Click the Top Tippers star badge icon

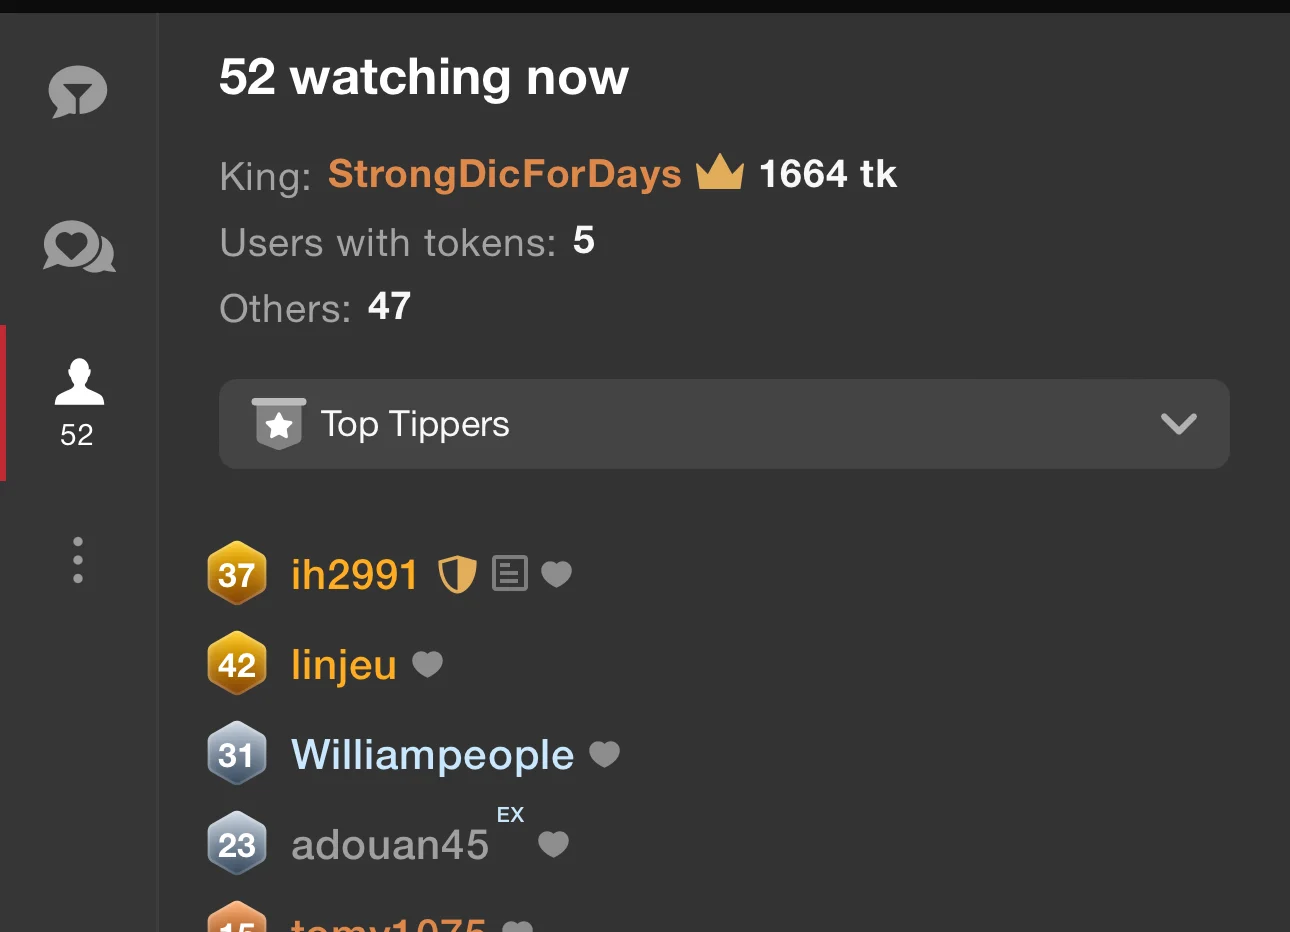point(279,424)
